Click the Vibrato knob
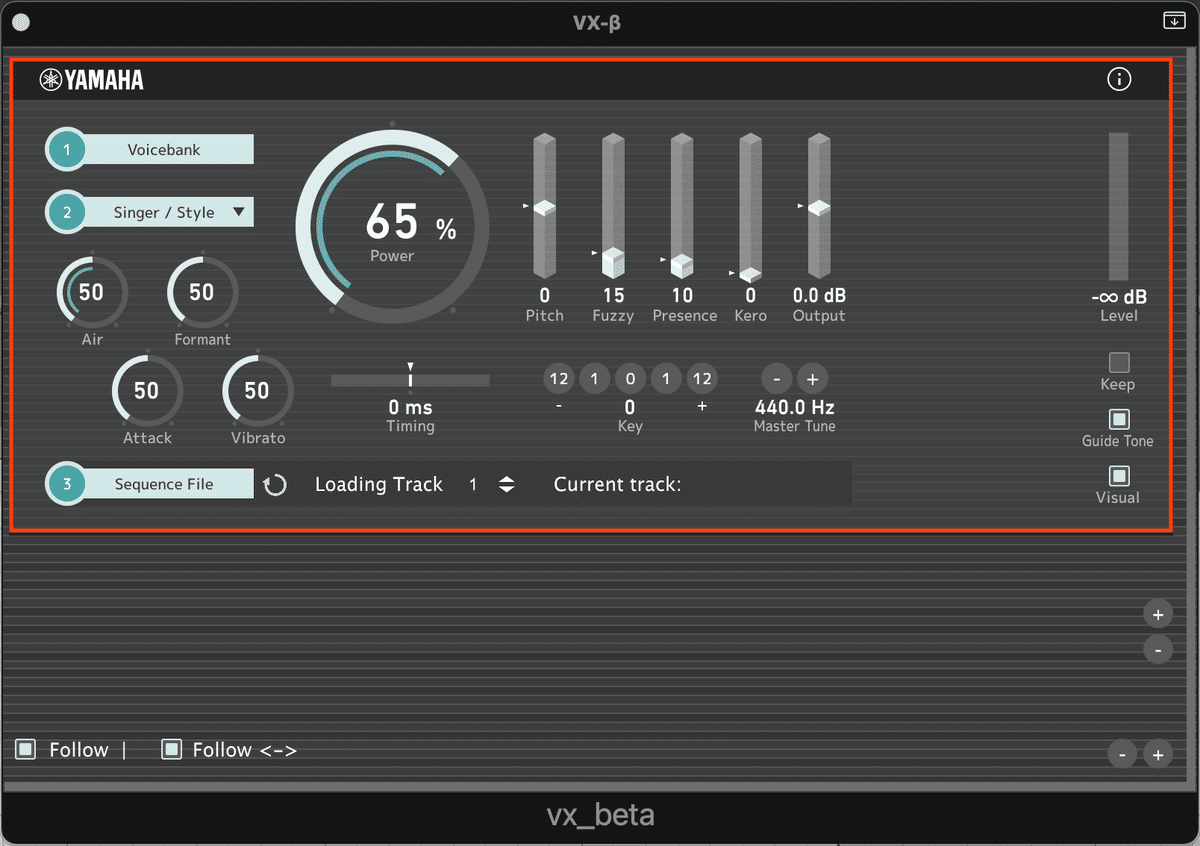The height and width of the screenshot is (846, 1200). point(257,391)
